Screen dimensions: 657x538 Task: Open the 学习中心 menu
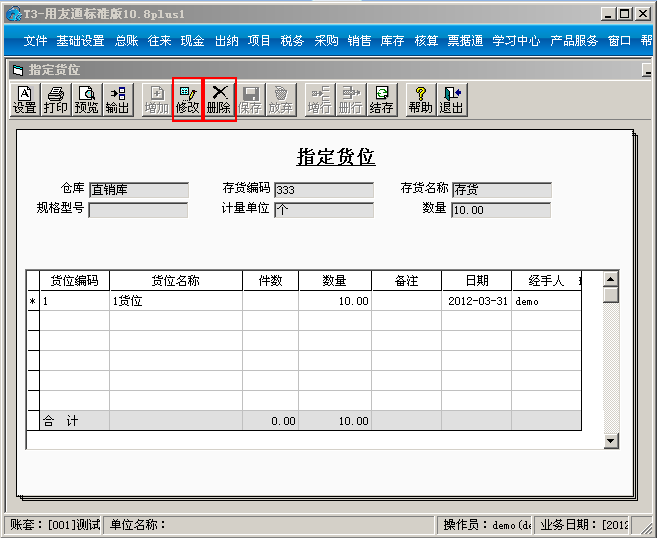(x=516, y=41)
